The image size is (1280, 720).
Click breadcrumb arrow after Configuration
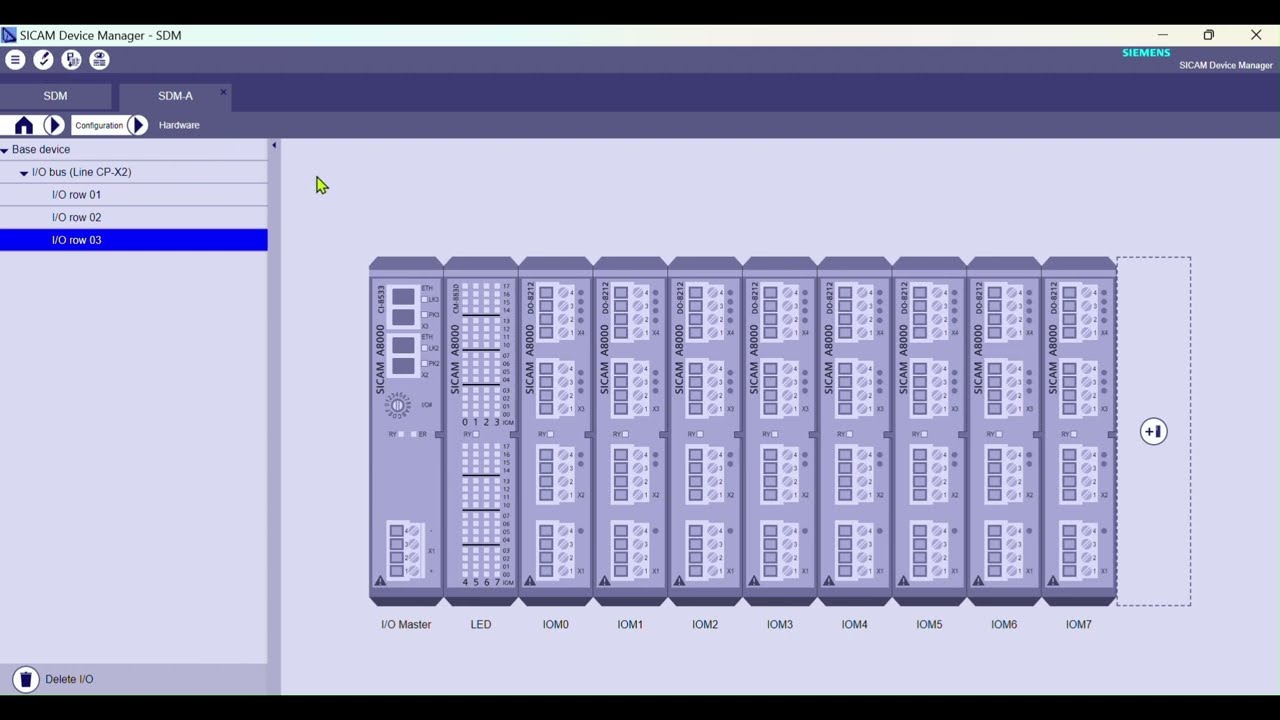click(138, 125)
